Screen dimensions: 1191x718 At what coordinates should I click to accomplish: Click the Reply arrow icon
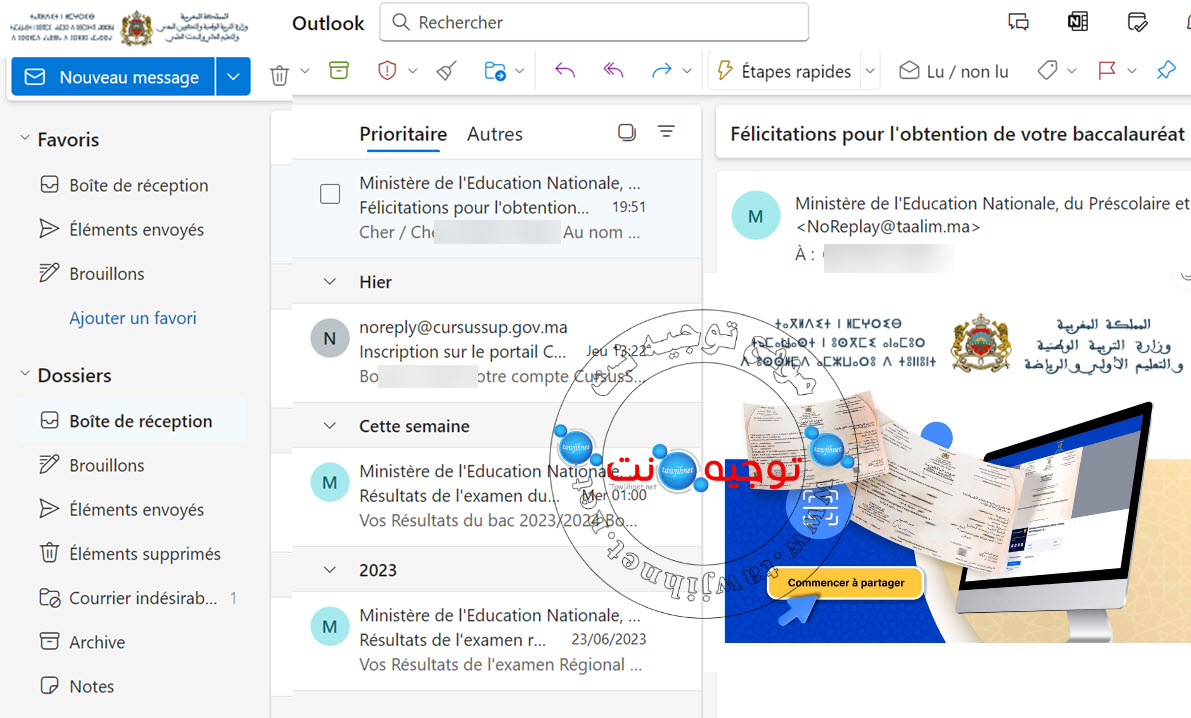coord(564,71)
